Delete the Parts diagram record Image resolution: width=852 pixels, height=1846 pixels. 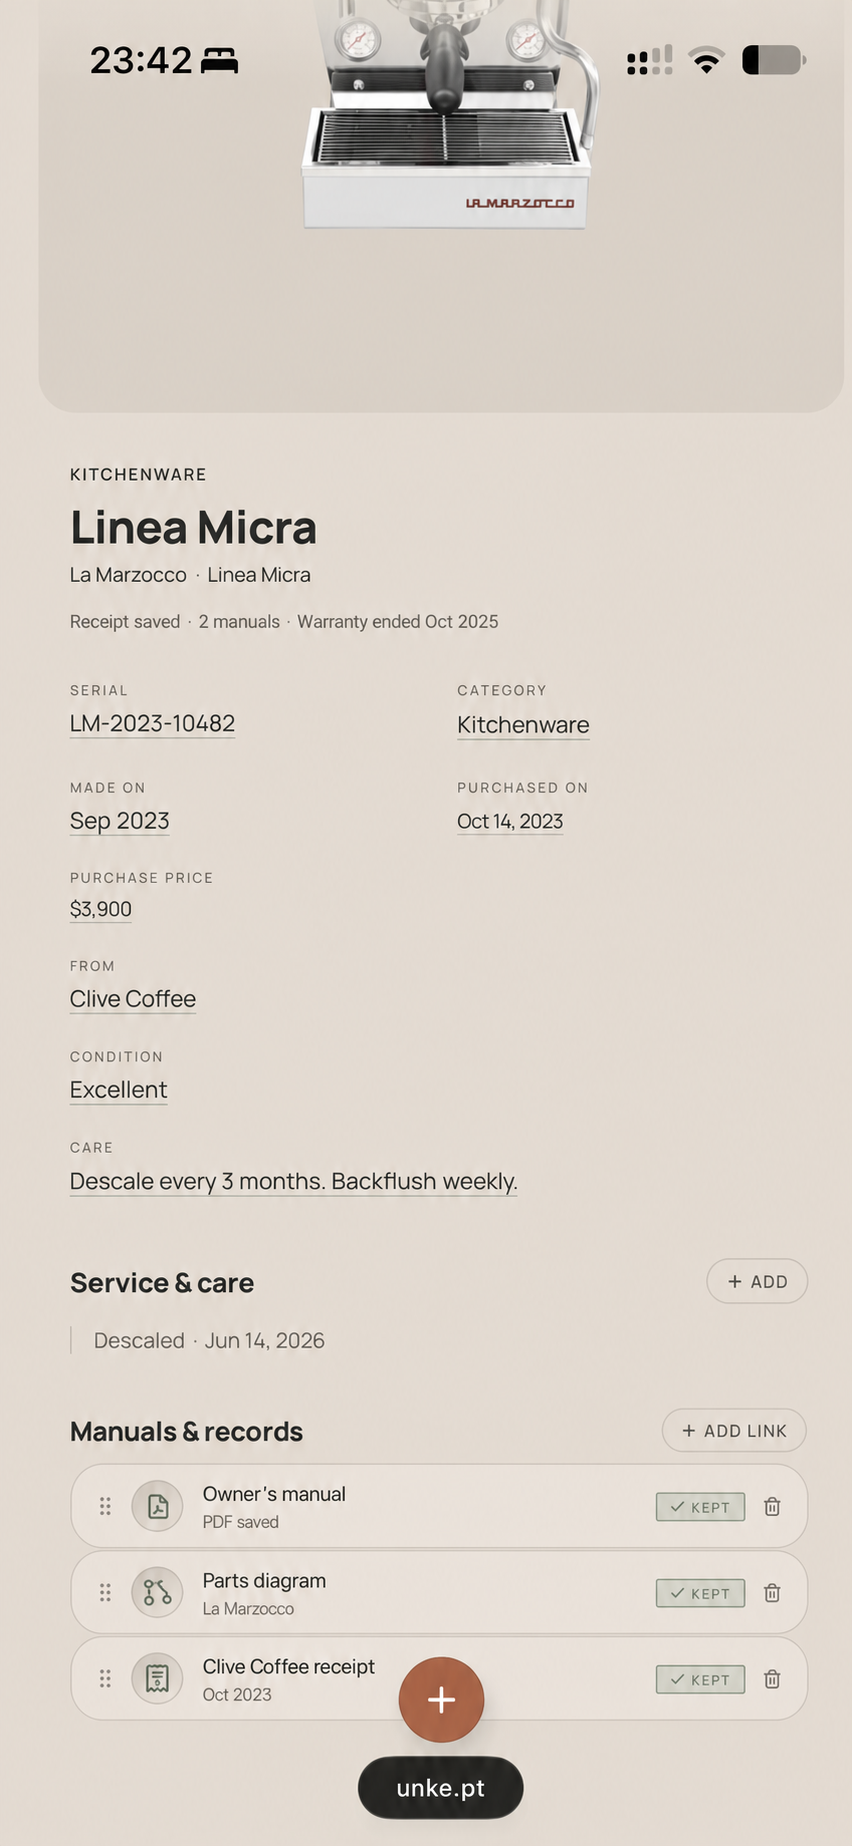772,1593
